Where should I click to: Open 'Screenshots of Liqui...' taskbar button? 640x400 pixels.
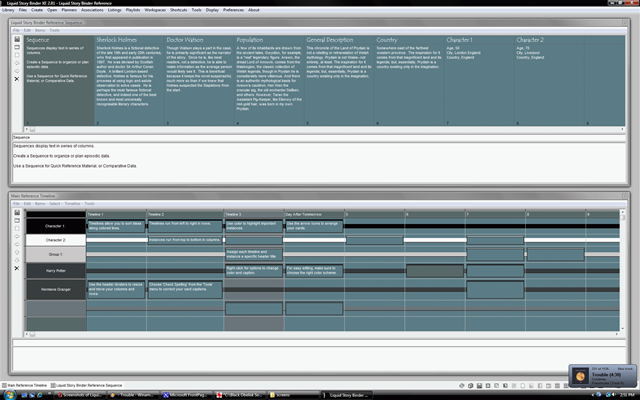(79, 395)
